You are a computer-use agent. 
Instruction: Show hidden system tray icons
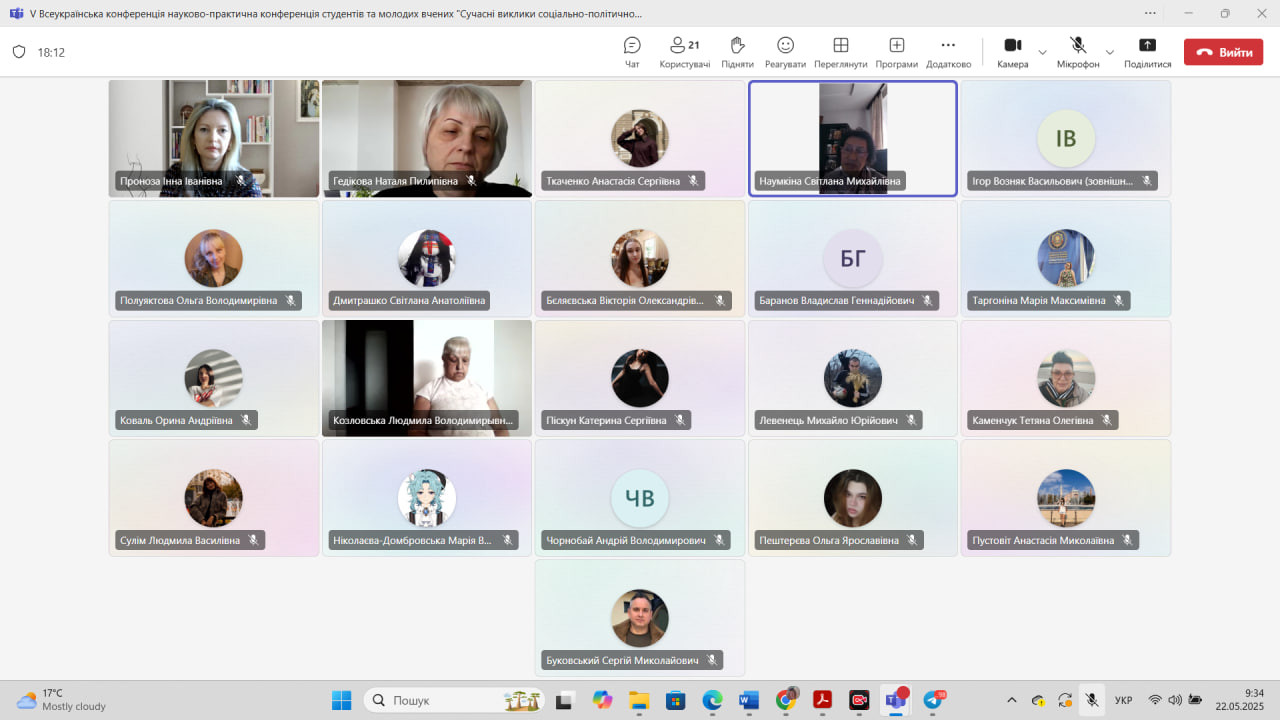(x=1011, y=700)
